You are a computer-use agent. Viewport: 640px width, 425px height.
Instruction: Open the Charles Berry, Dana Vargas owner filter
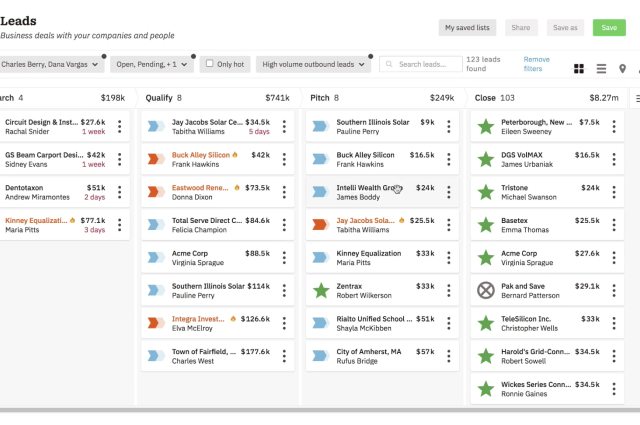click(50, 65)
